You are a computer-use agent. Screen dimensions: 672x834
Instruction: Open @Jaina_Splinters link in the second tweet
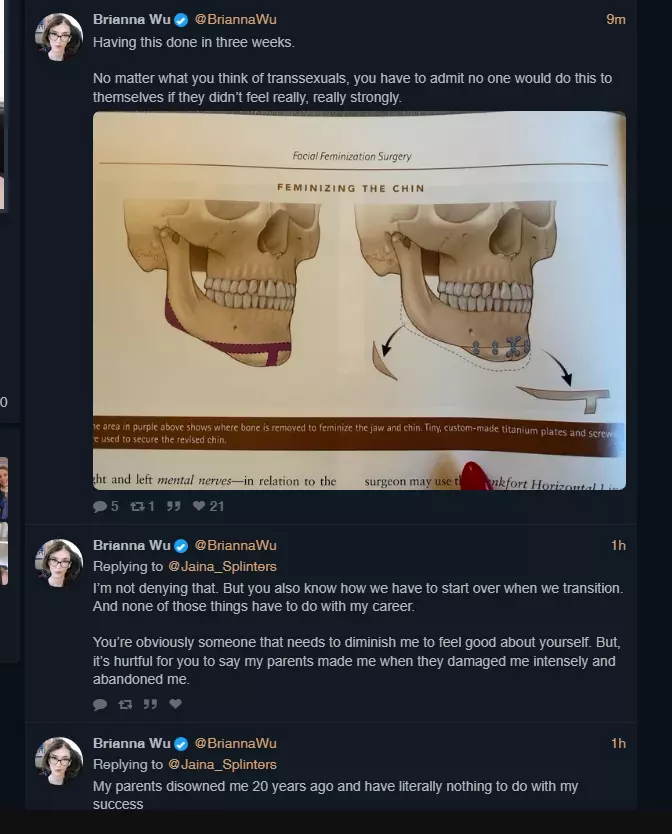click(x=222, y=566)
